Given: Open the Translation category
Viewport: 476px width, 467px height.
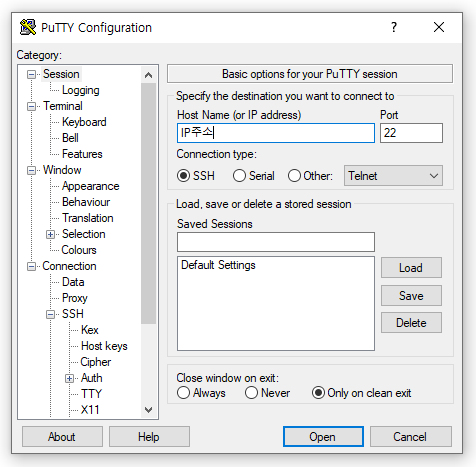Looking at the screenshot, I should [88, 218].
